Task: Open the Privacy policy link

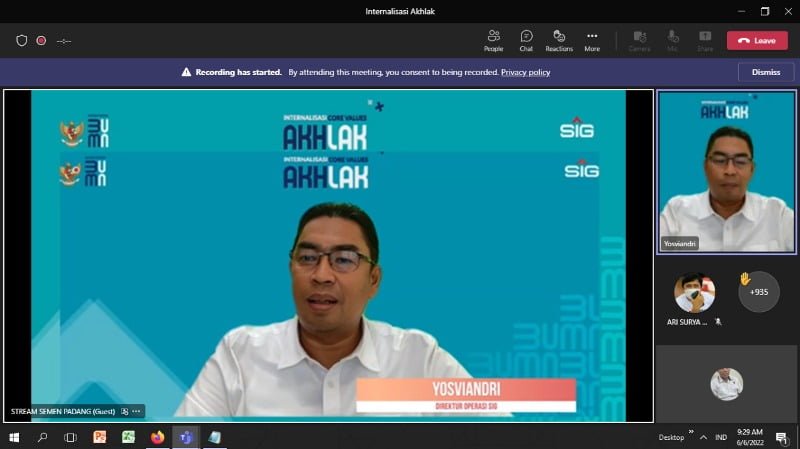Action: [525, 72]
